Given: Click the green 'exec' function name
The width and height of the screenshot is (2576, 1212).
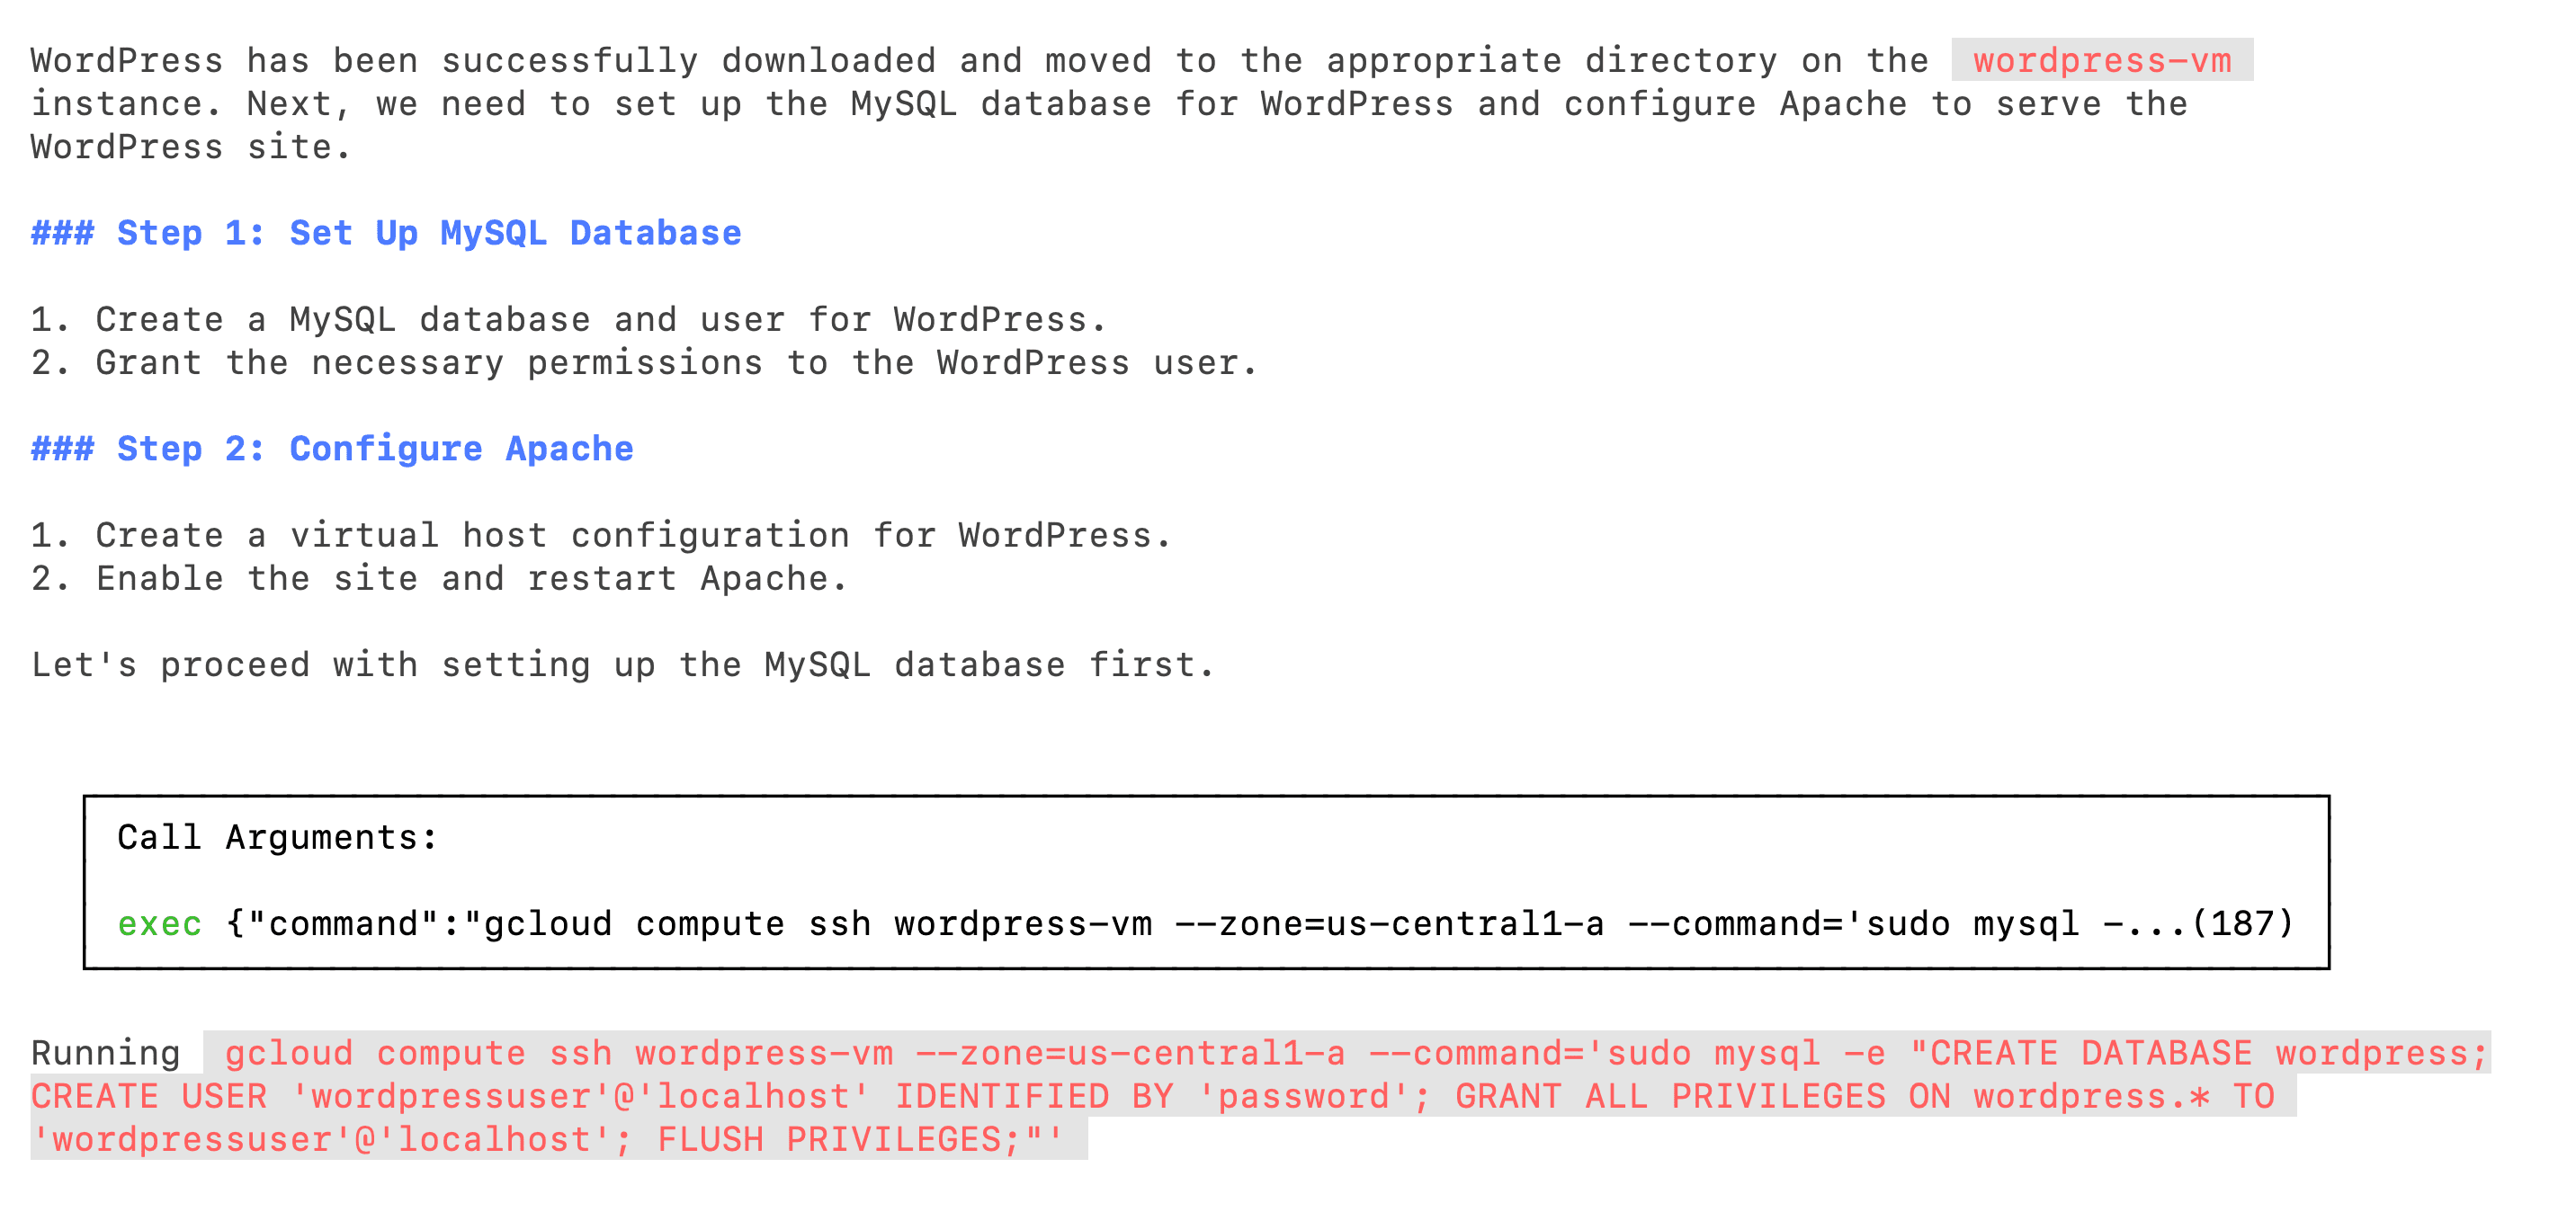Looking at the screenshot, I should (x=159, y=924).
